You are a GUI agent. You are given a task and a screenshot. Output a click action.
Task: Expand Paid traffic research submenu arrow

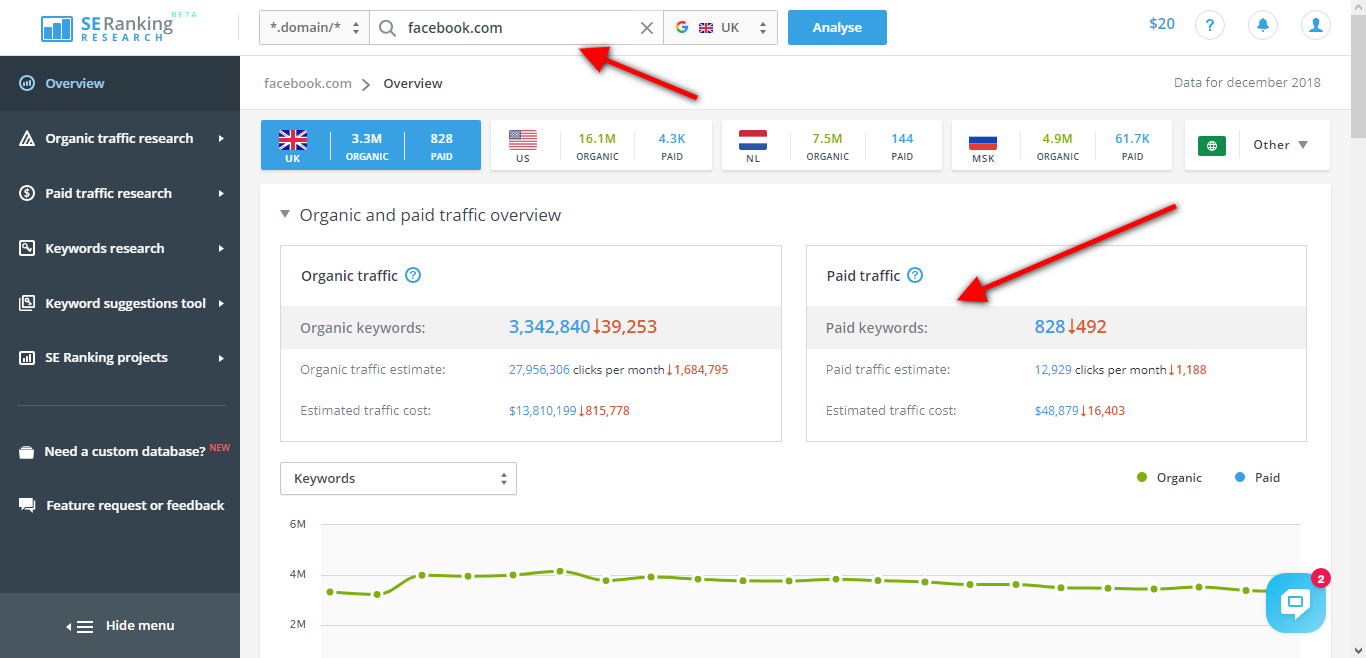pos(221,193)
